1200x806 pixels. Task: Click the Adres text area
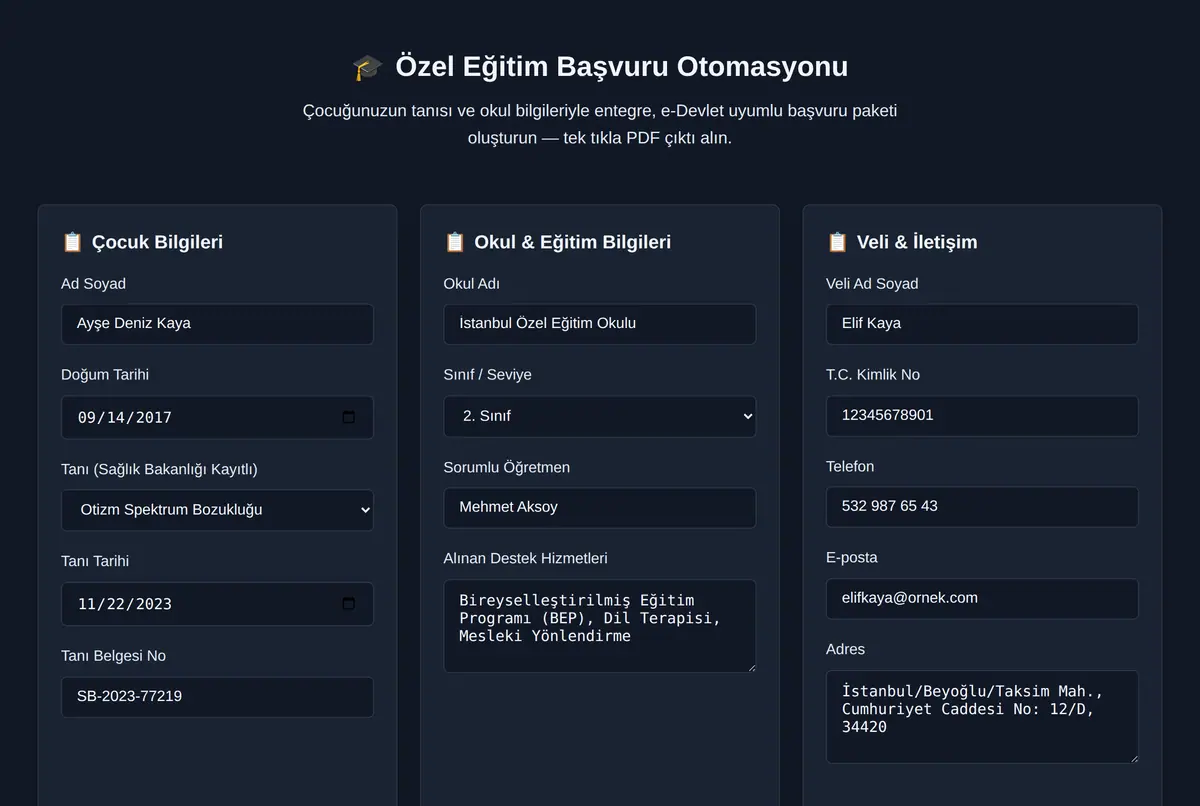pos(982,717)
